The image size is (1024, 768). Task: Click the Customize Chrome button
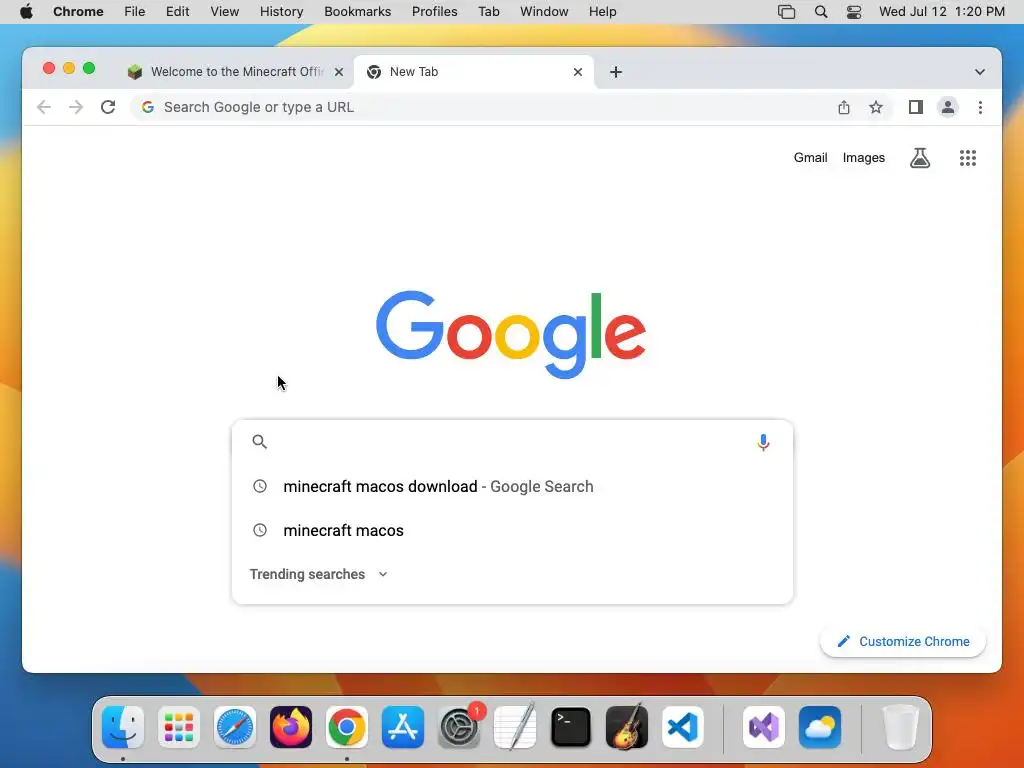903,641
